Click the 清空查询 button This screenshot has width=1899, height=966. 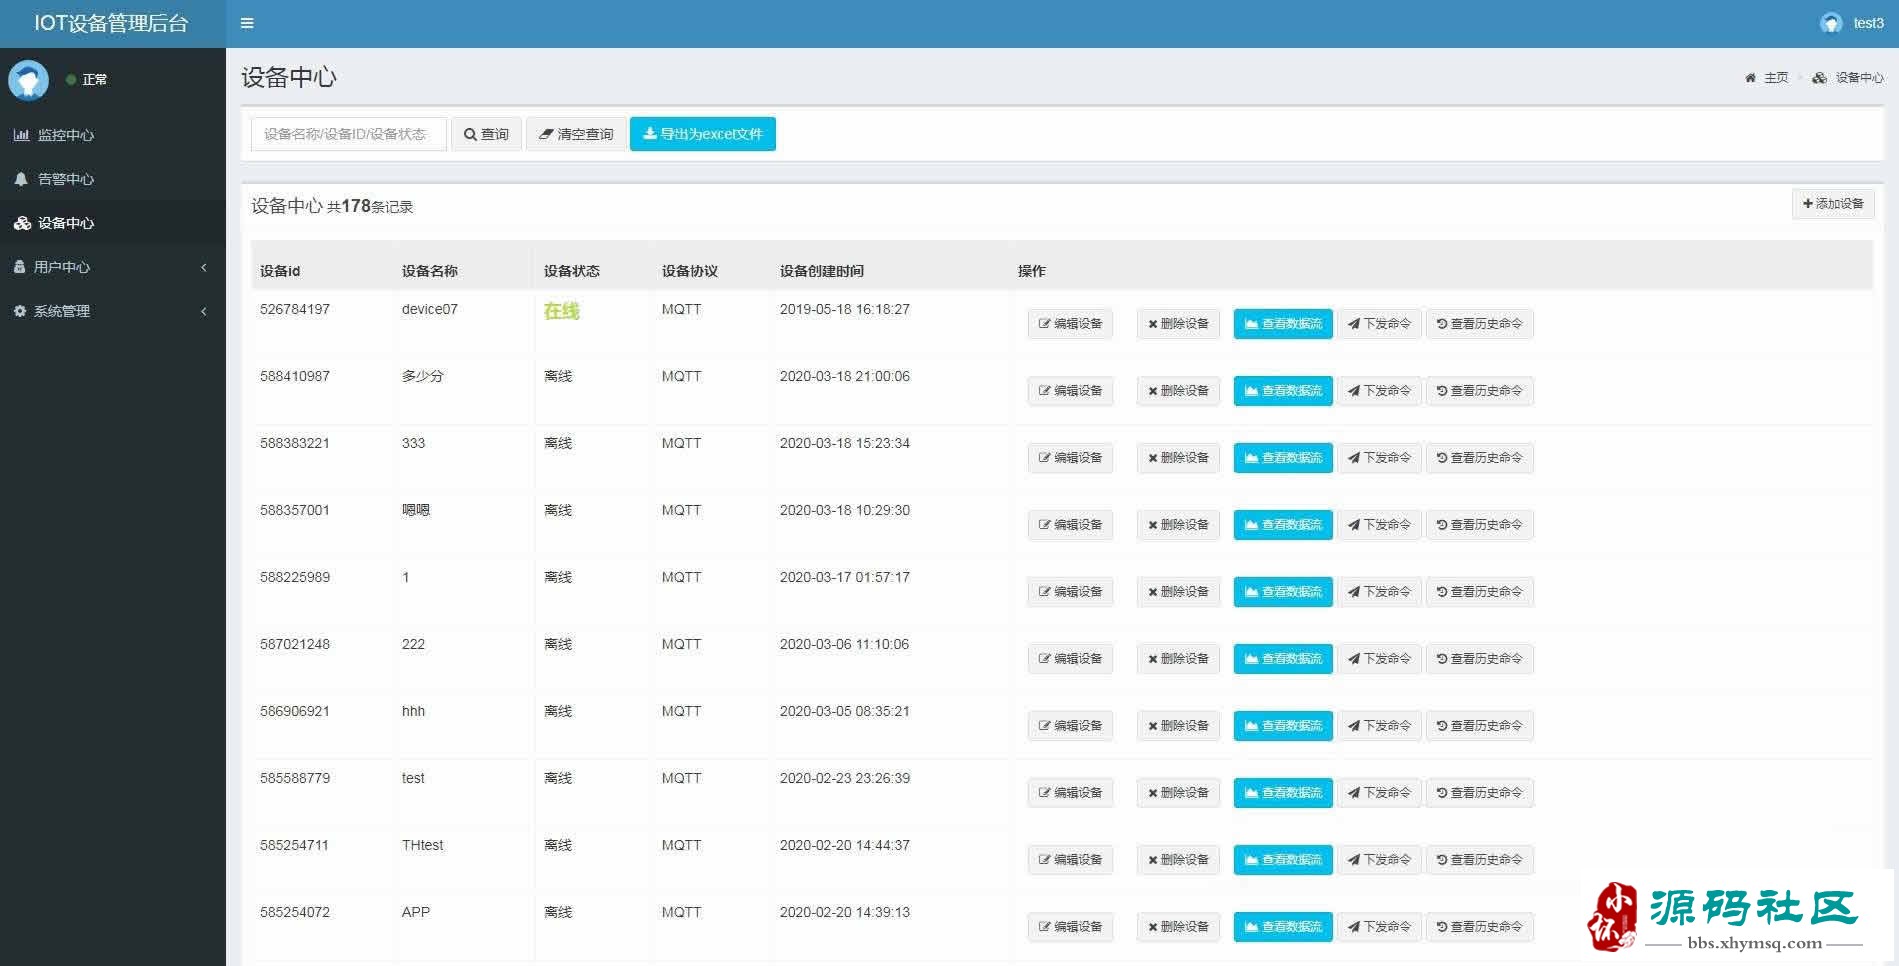(576, 134)
